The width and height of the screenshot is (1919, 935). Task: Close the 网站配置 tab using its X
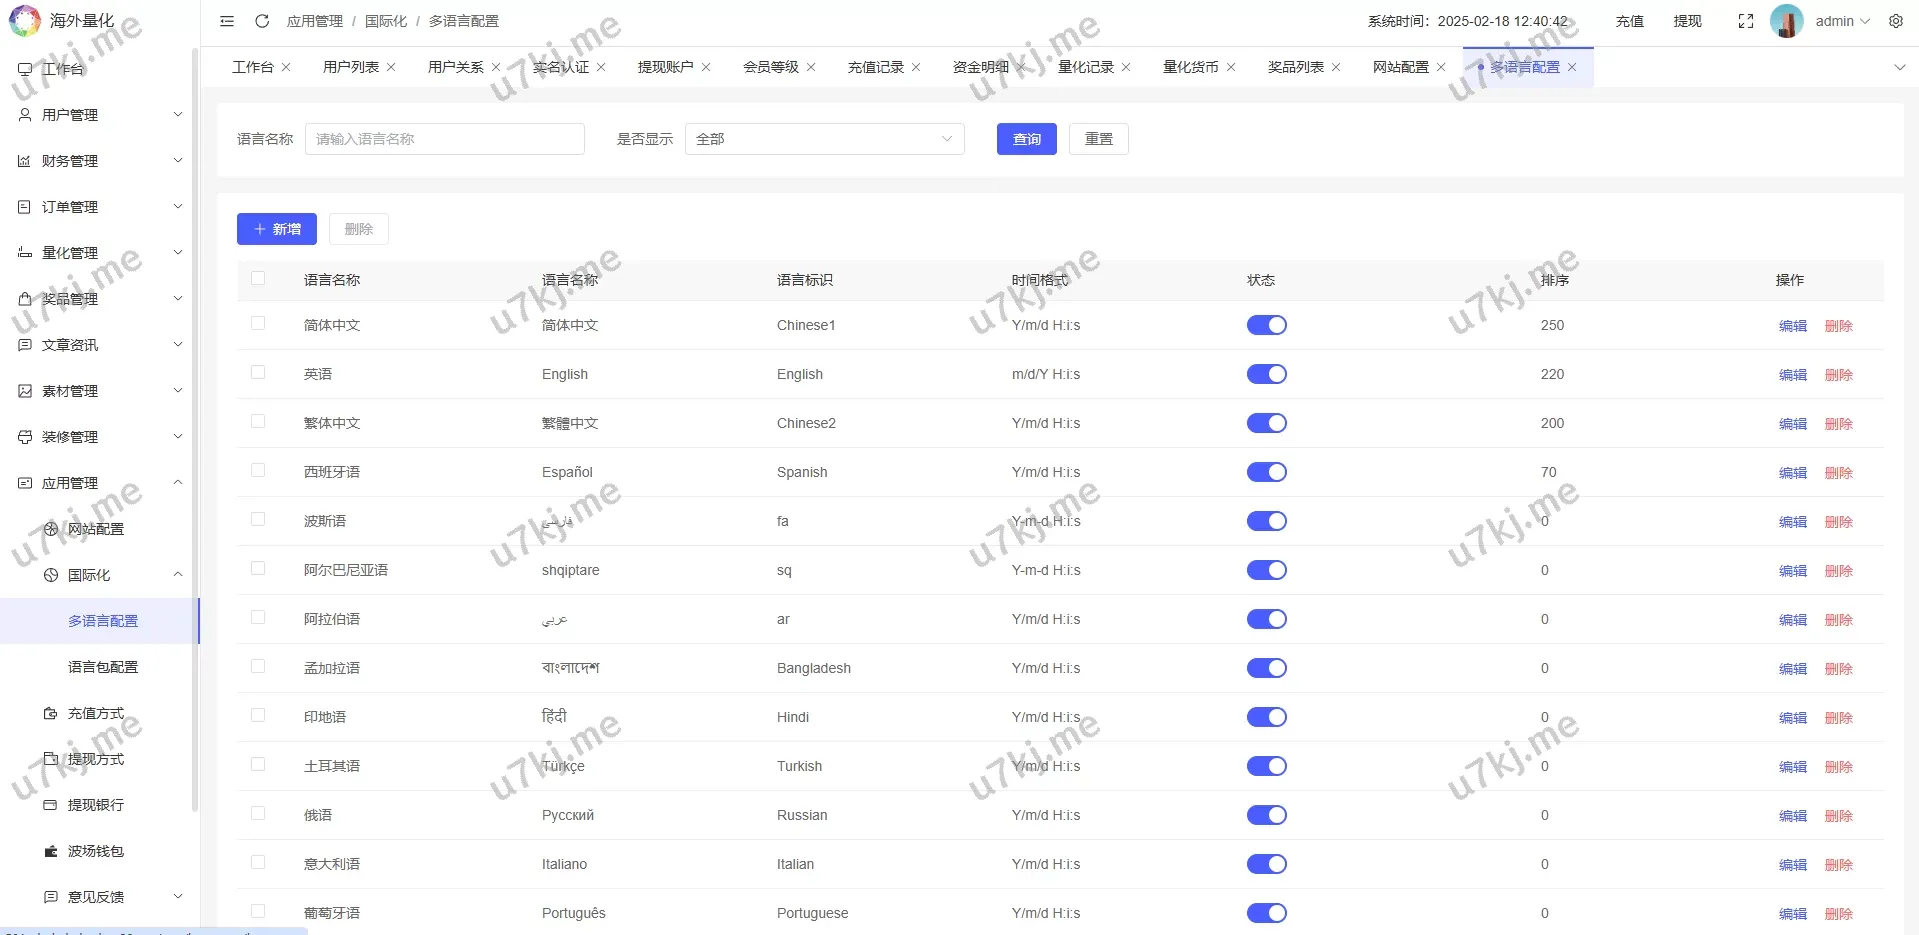(1441, 67)
